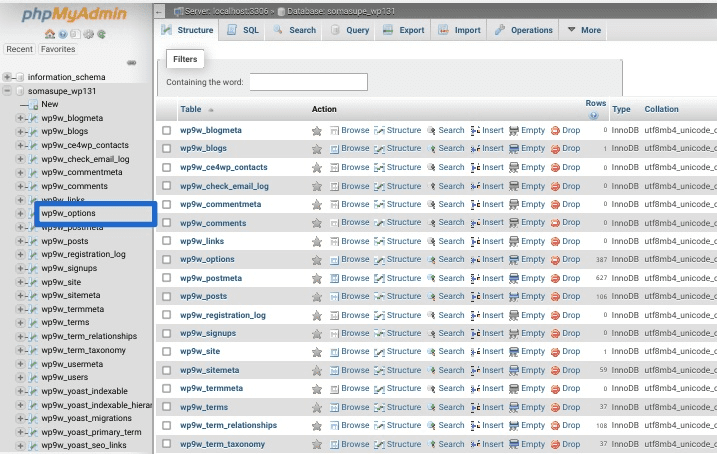Viewport: 717px width, 454px height.
Task: Tick the checkbox for wp9w_term_relationships
Action: pos(166,425)
